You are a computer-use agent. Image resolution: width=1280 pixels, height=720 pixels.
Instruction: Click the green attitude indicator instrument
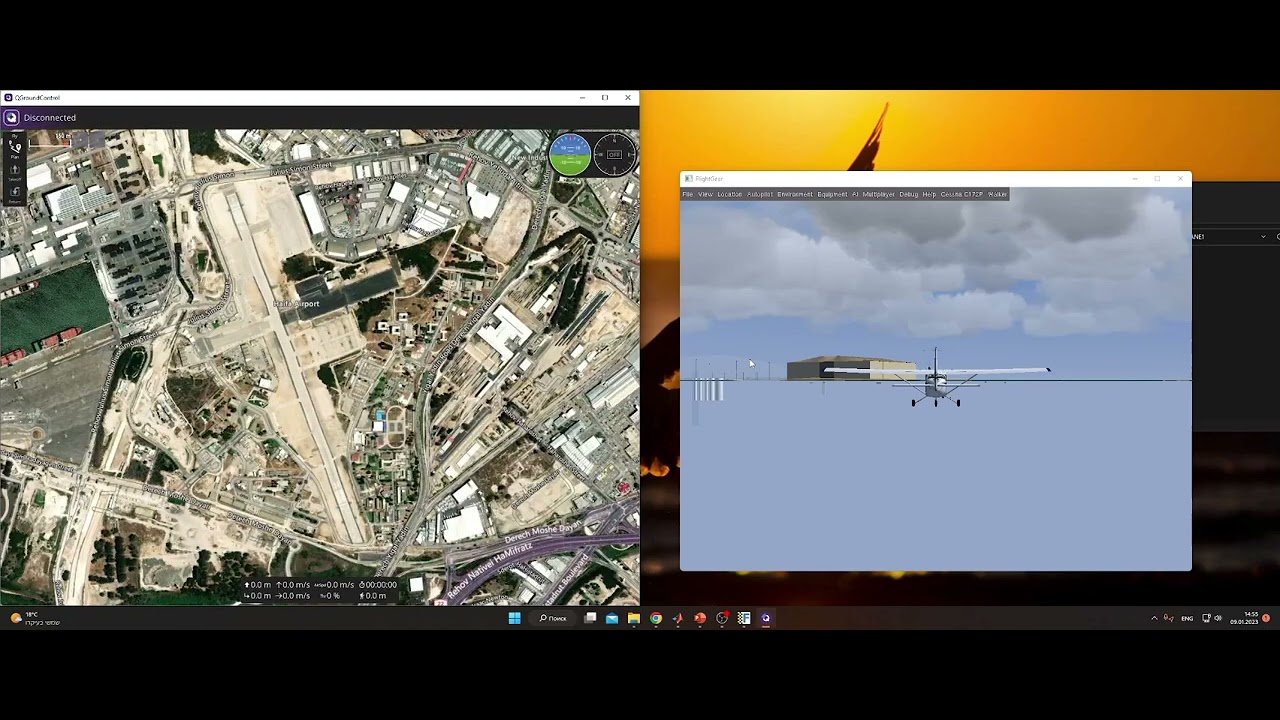570,154
